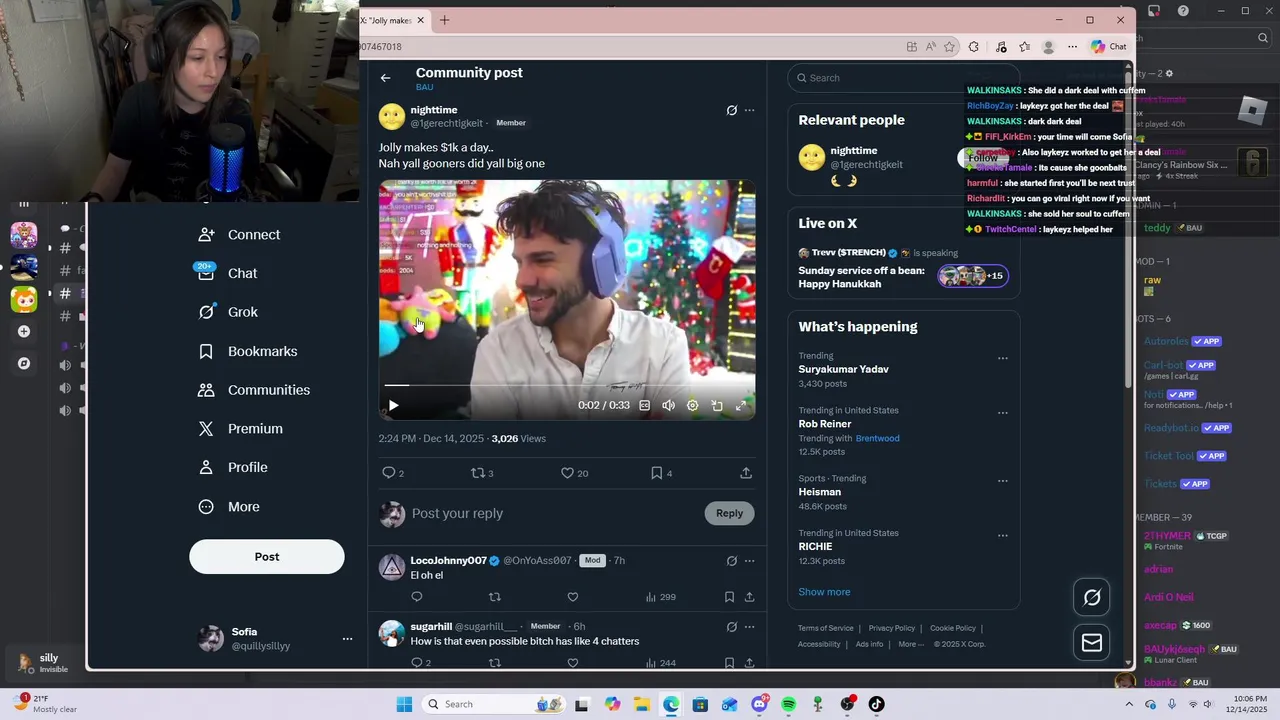Open options for Rob Reiner trend
The height and width of the screenshot is (720, 1280).
(1002, 413)
